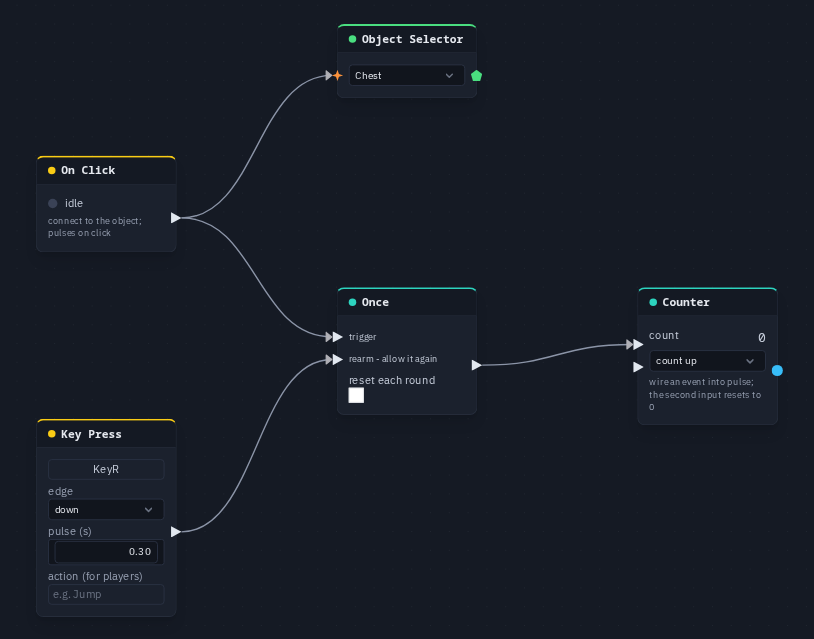Click the count pulse input port on Counter
Viewport: 814px width, 639px height.
tap(638, 344)
